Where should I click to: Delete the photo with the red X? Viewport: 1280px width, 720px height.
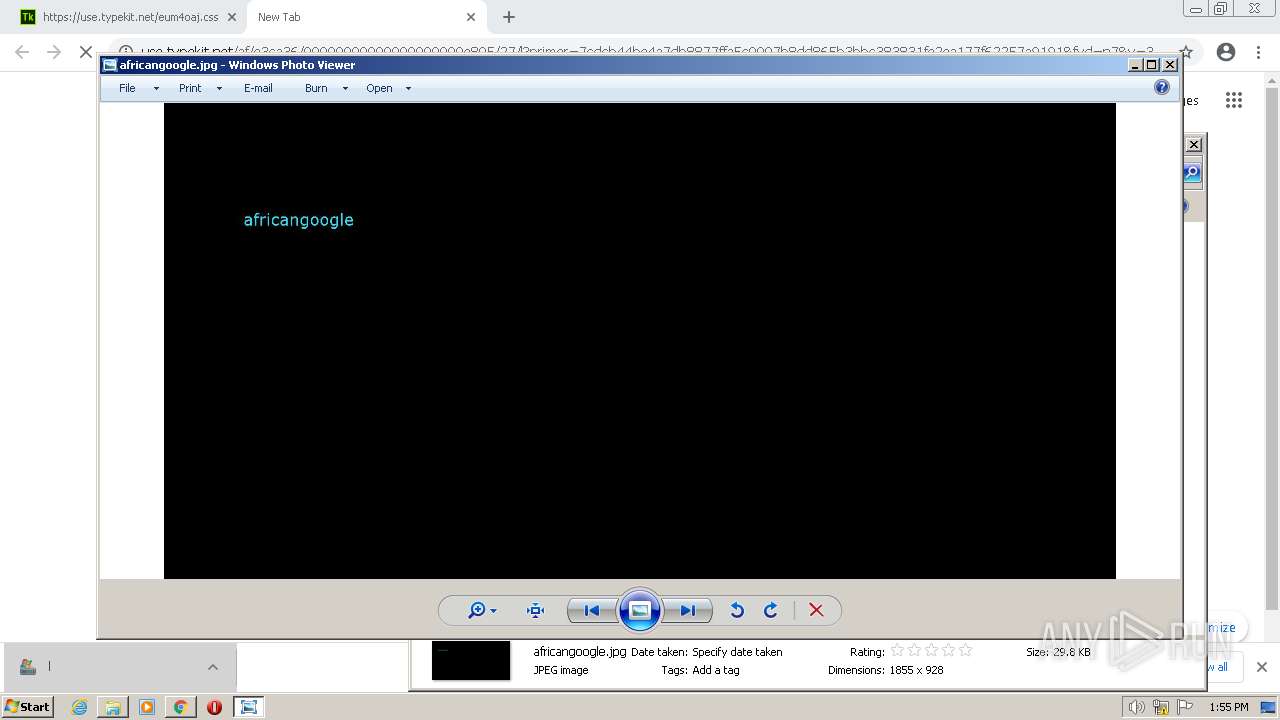pos(816,610)
